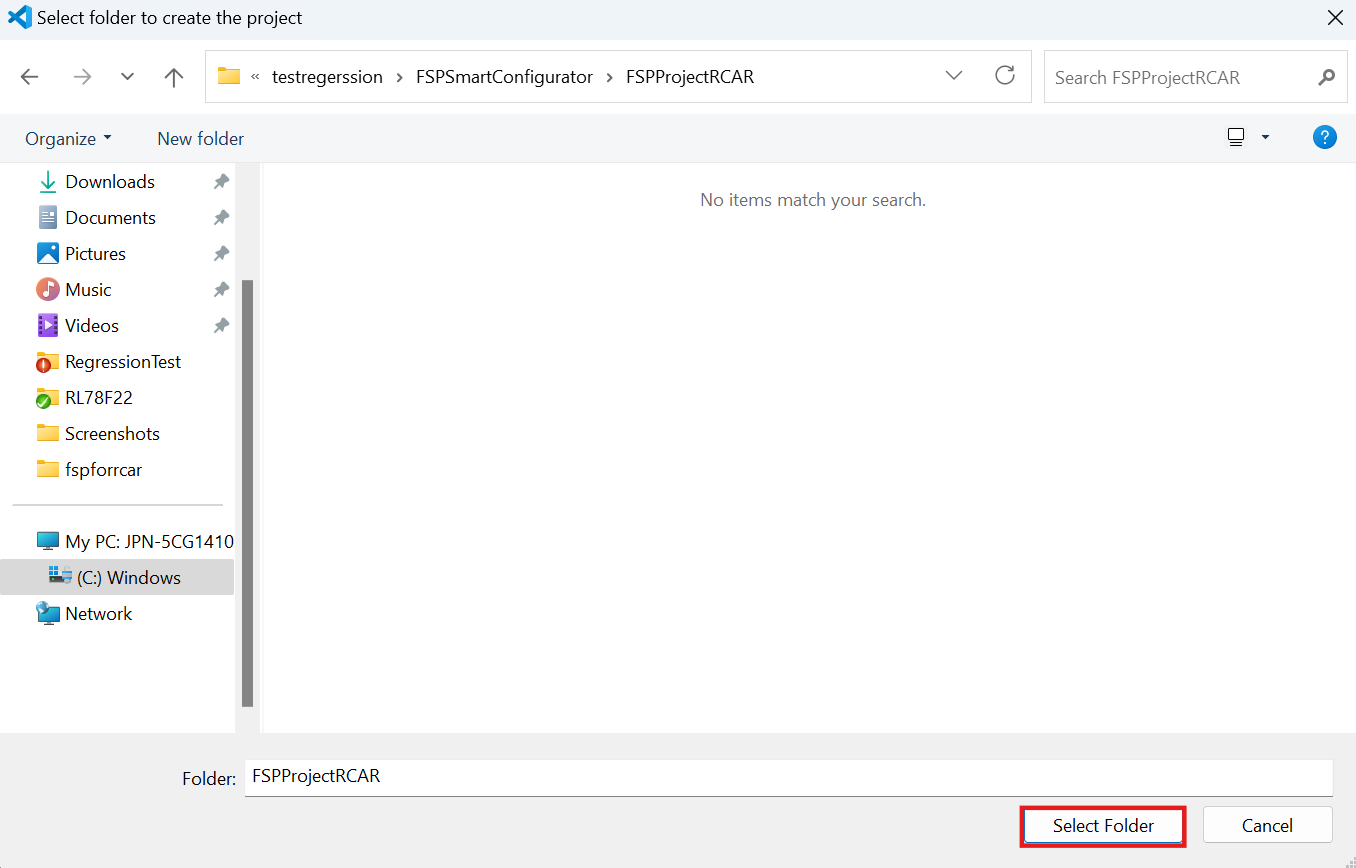Select the (C:) Windows drive
Viewport: 1356px width, 868px height.
click(x=117, y=578)
